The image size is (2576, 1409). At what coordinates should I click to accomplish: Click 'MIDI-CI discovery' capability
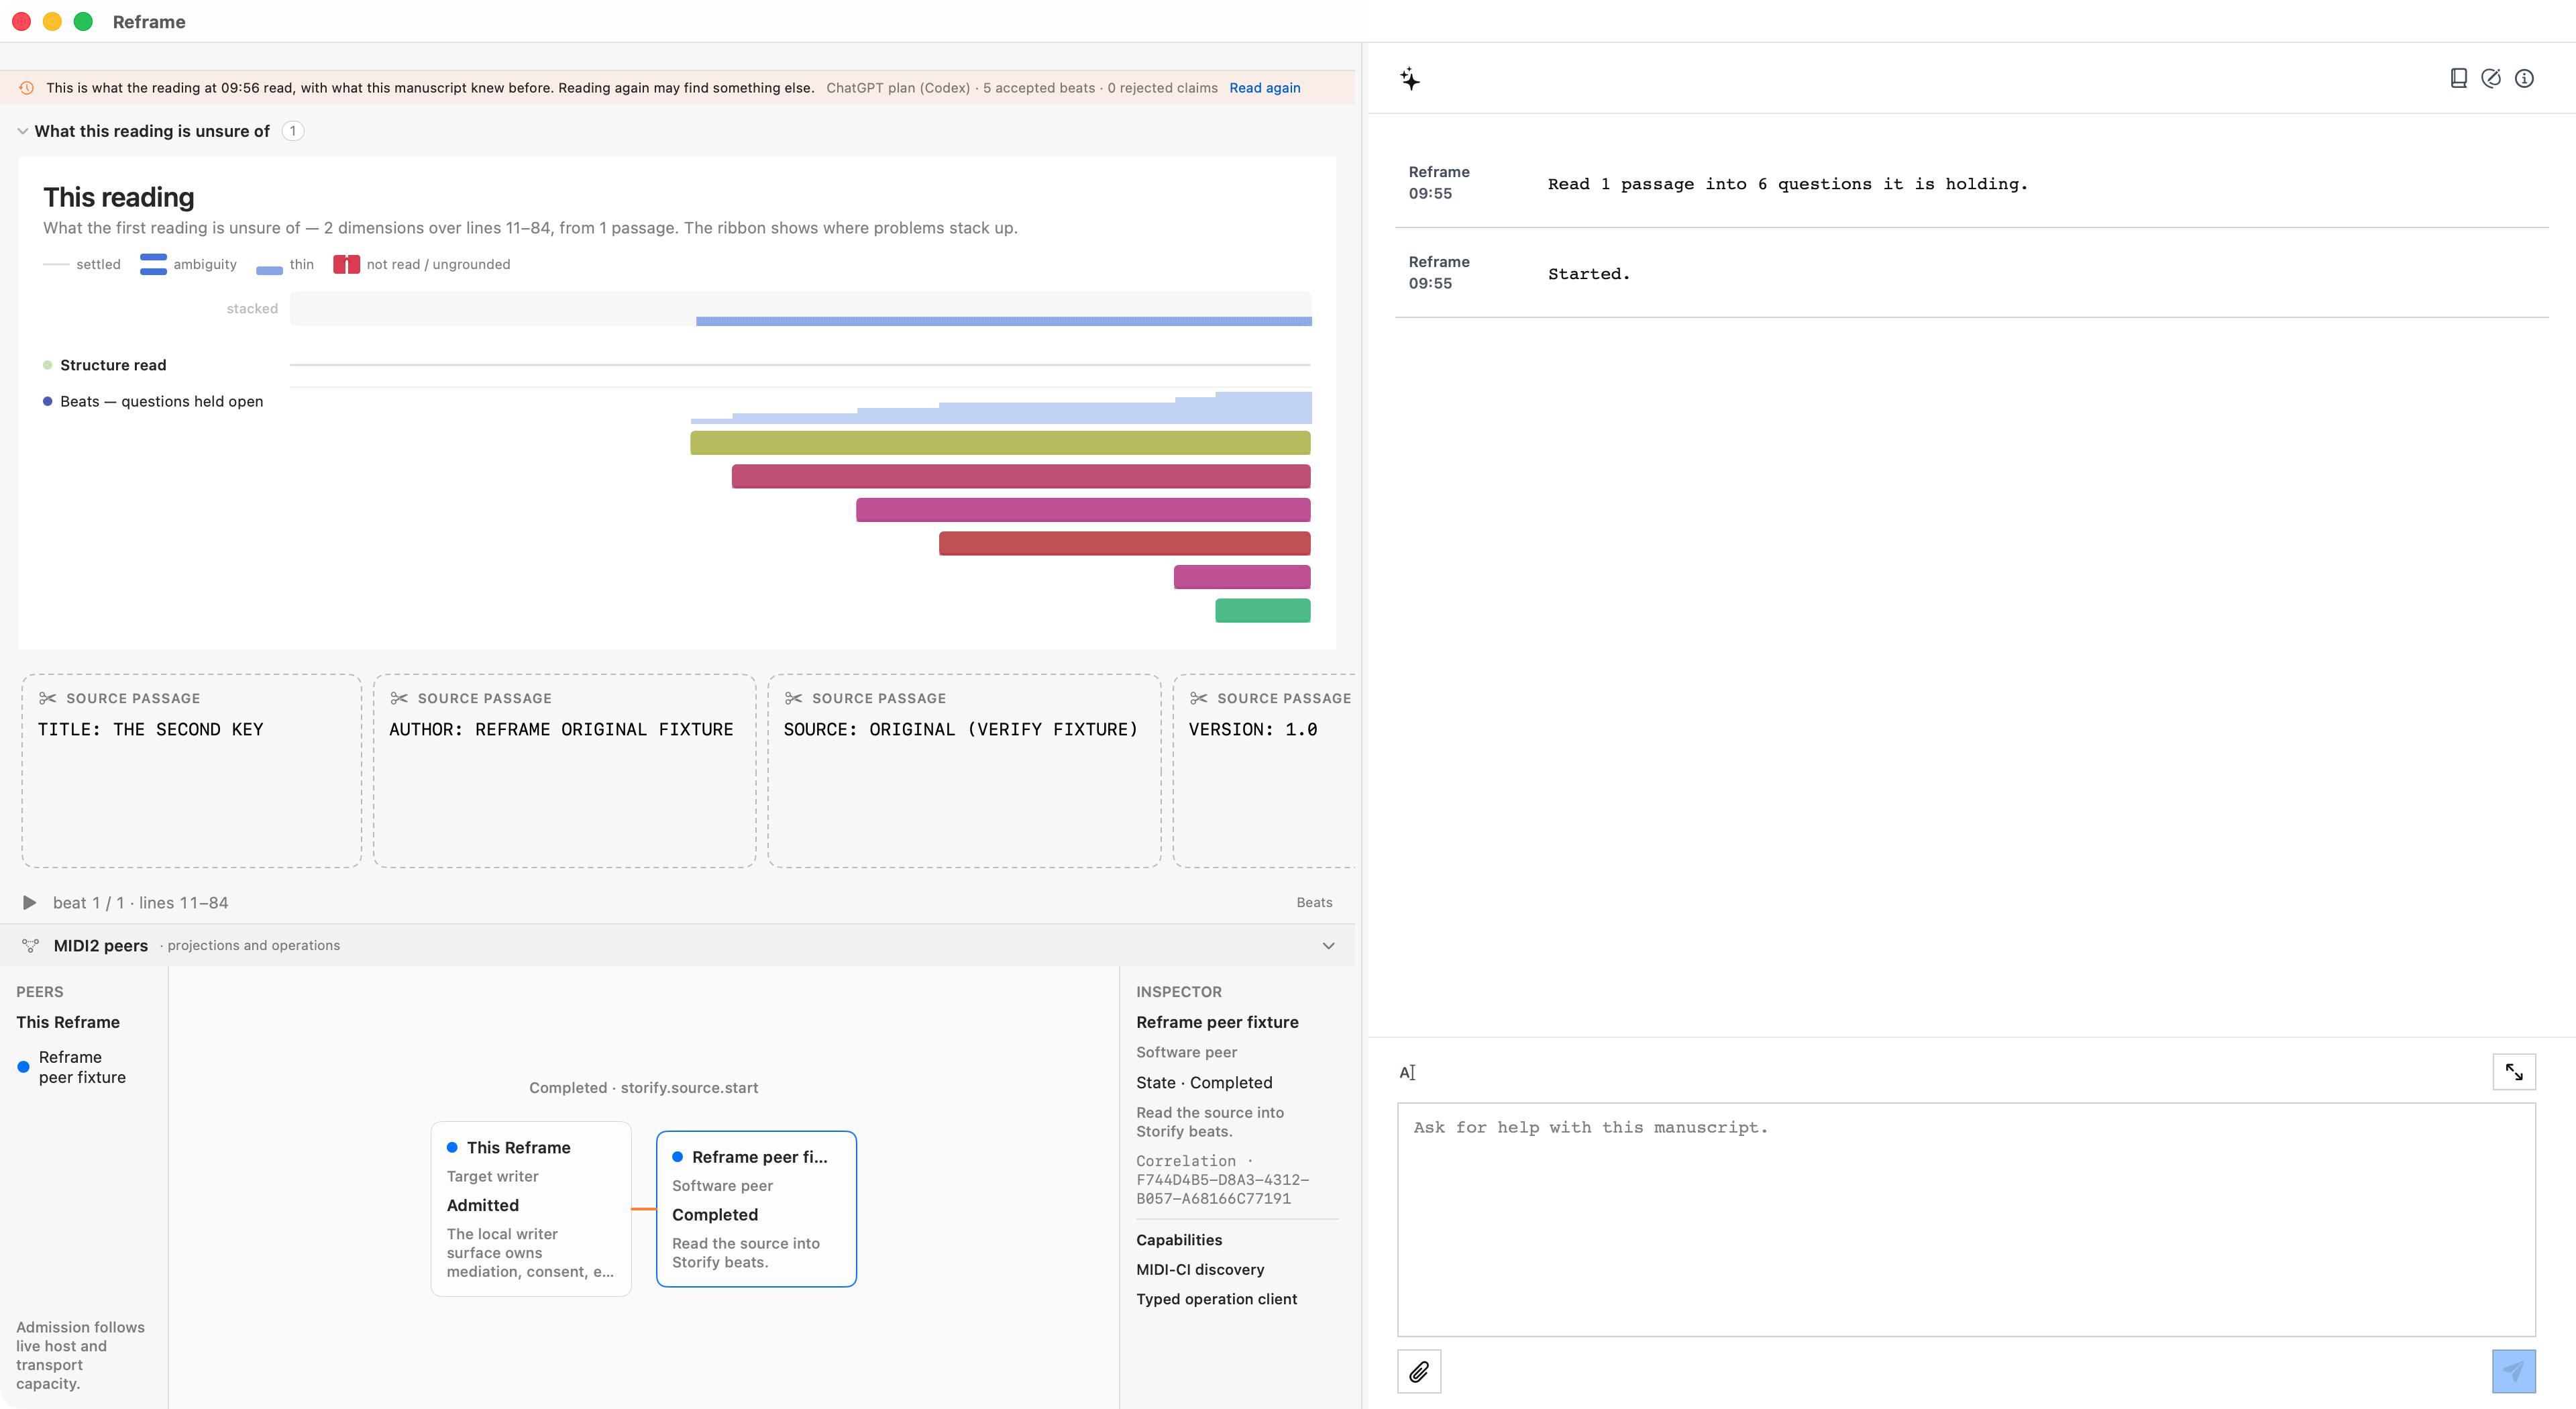click(x=1200, y=1269)
